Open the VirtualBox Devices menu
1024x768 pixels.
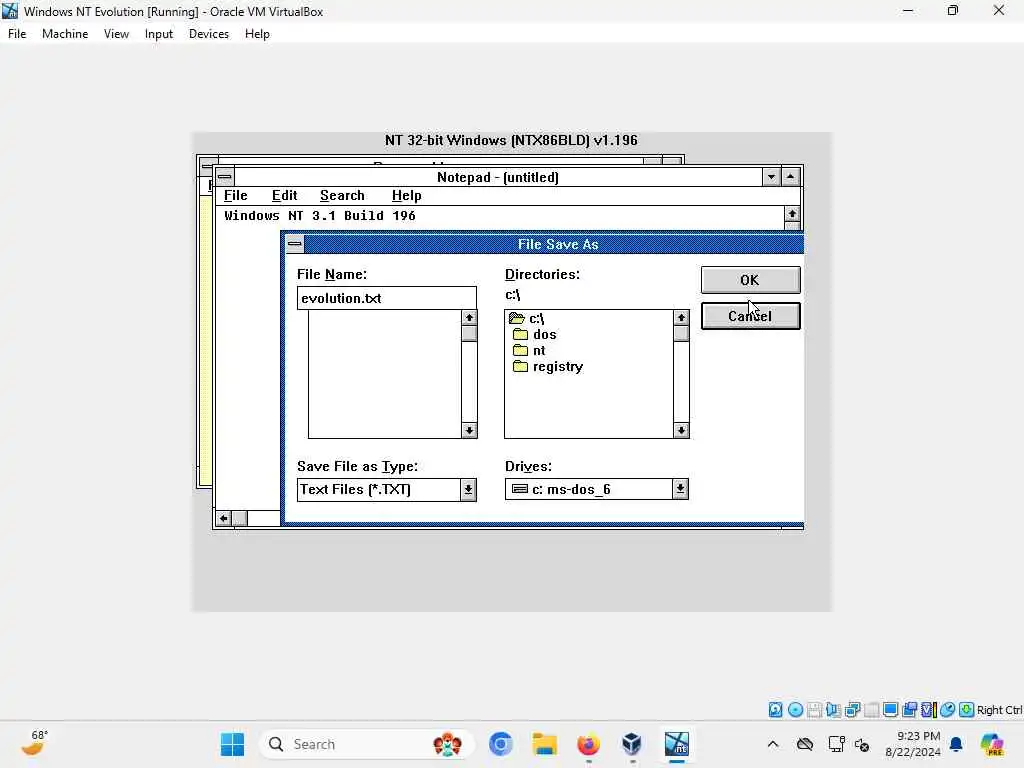tap(209, 34)
